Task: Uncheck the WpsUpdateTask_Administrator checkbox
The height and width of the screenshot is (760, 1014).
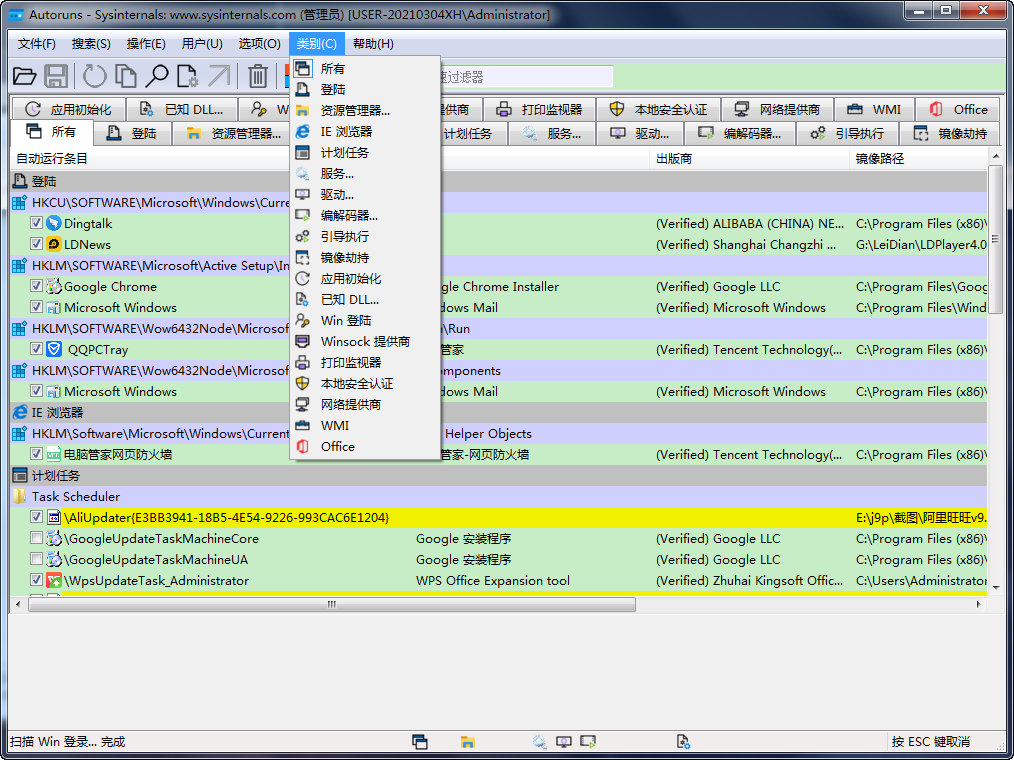Action: (36, 580)
